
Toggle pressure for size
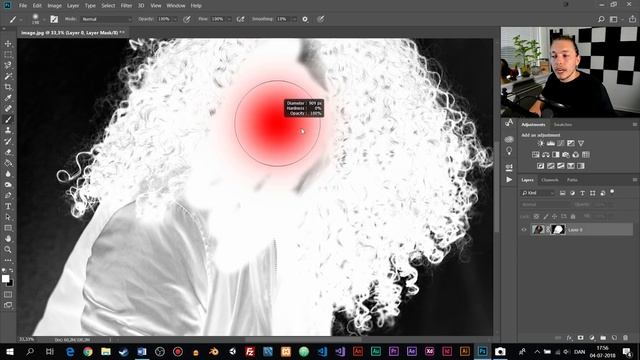pos(321,19)
